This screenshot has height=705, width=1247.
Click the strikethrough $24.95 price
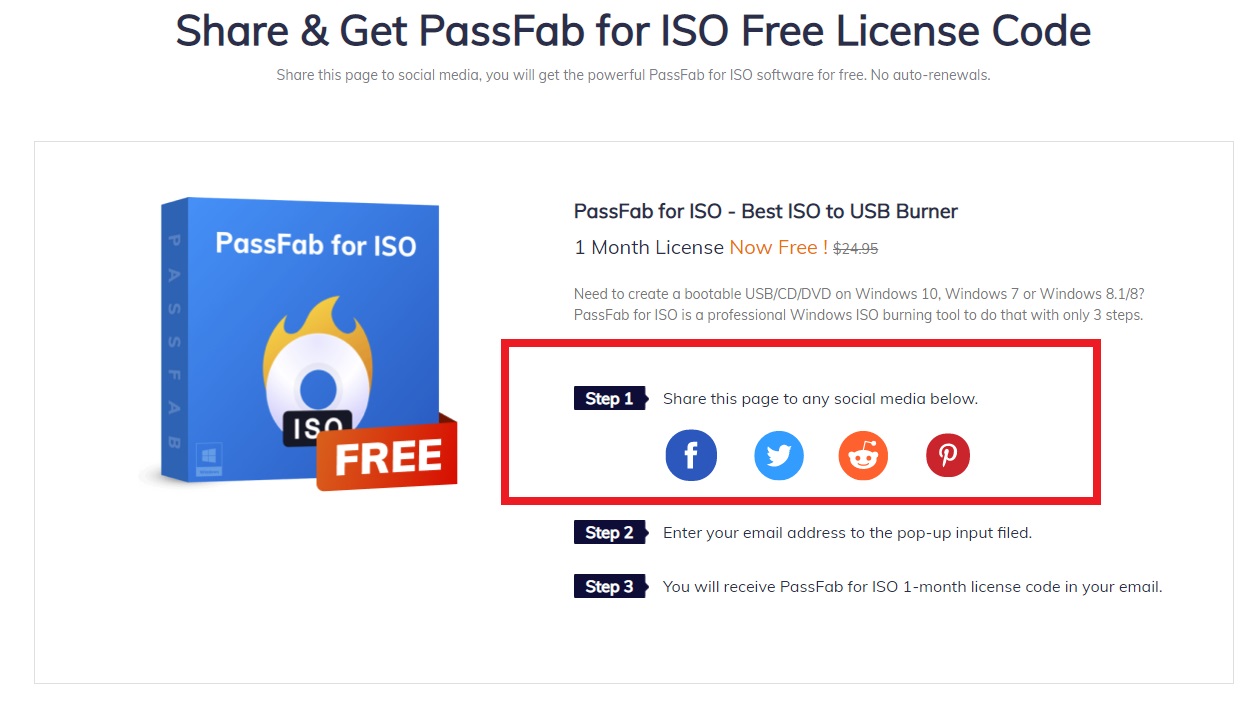[x=853, y=247]
